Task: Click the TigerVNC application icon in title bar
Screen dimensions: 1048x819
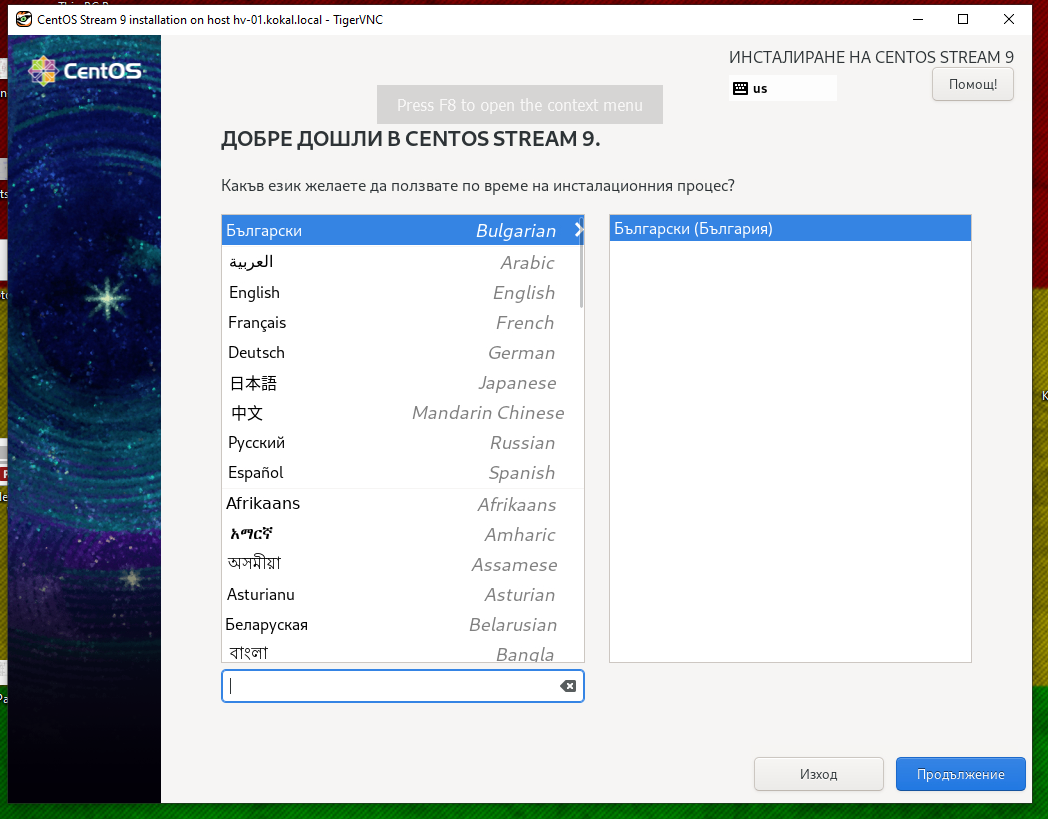Action: [23, 19]
